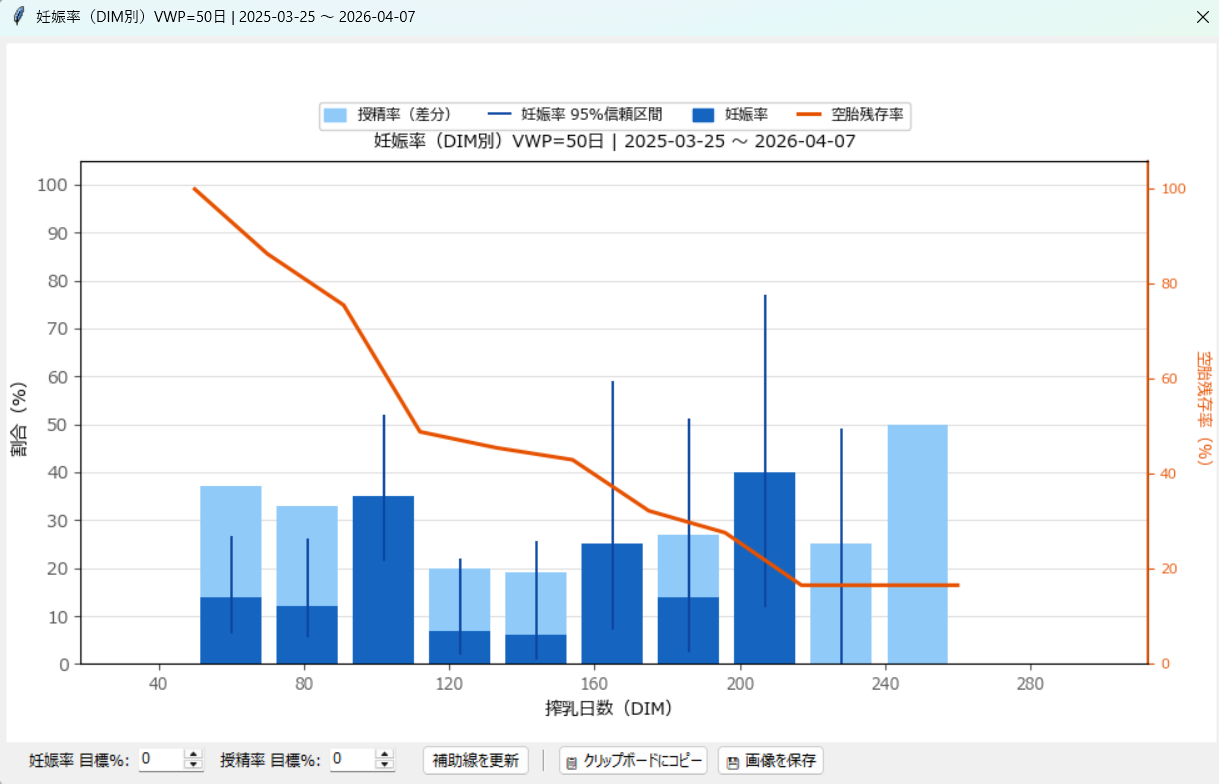
Task: Click the 授精率（差分）legend label
Action: 405,115
